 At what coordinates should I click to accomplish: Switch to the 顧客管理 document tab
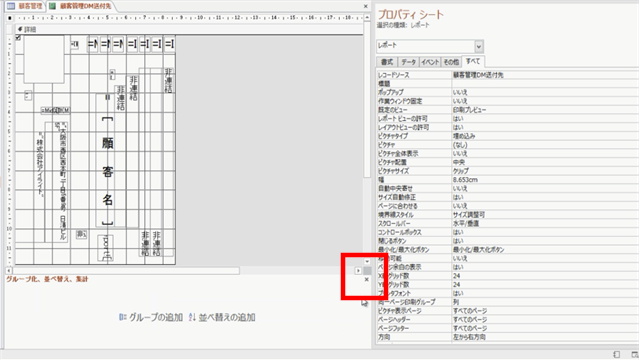coord(25,6)
